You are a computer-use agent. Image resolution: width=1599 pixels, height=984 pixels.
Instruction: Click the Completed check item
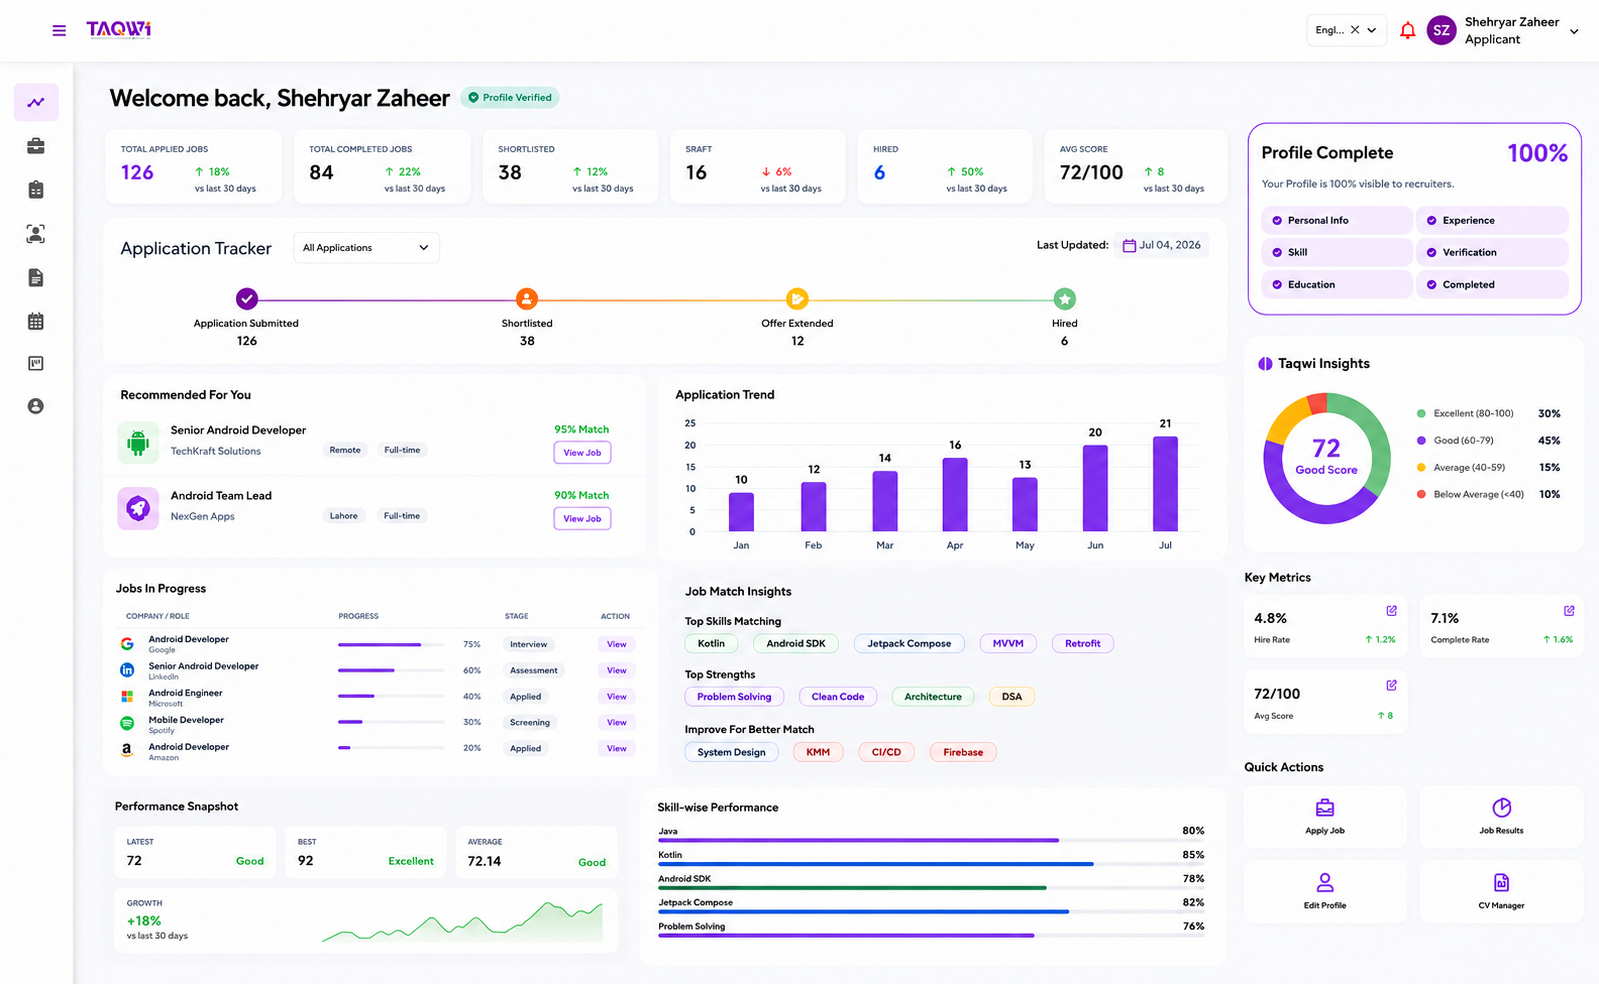(x=1492, y=284)
